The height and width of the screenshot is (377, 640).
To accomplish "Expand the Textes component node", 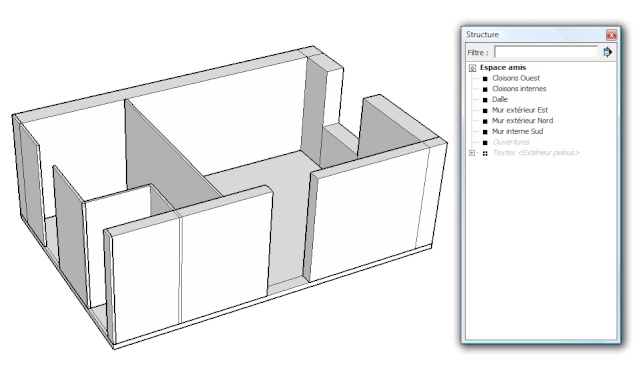I will [x=472, y=153].
